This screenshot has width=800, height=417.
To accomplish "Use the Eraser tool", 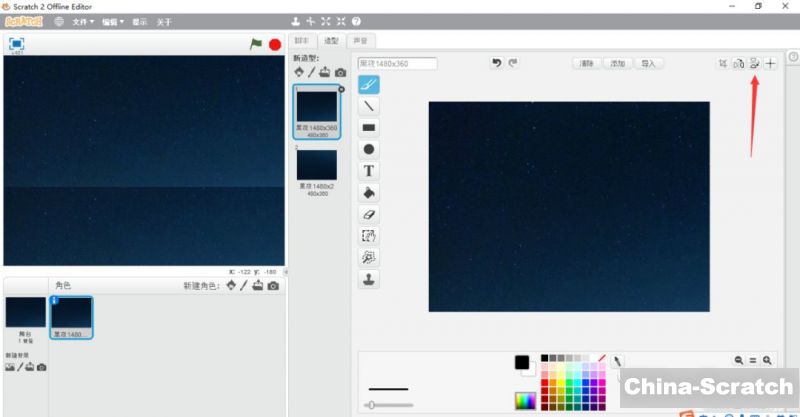I will point(369,214).
